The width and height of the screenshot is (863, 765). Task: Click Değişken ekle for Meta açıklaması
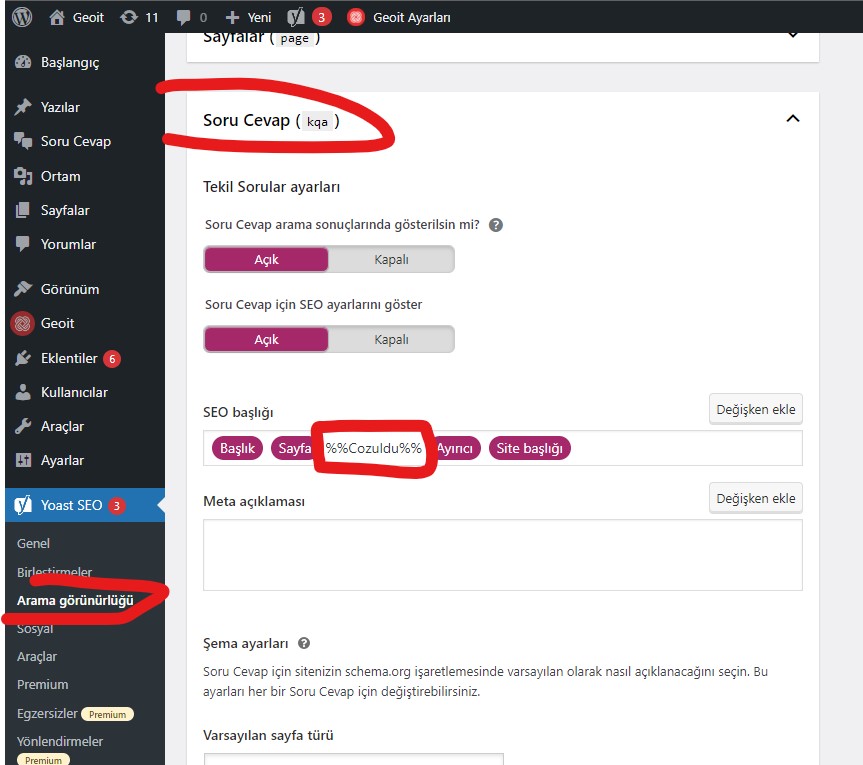(x=755, y=498)
